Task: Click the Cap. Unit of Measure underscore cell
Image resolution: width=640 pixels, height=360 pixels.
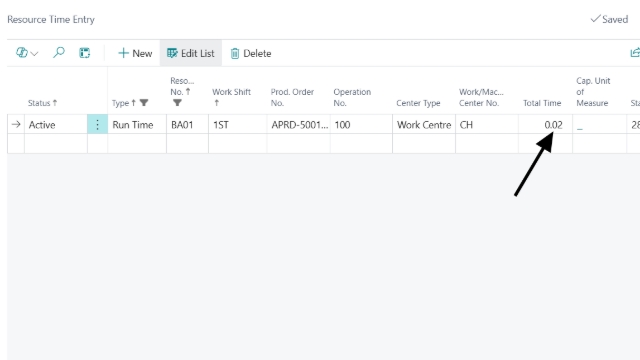Action: click(600, 124)
